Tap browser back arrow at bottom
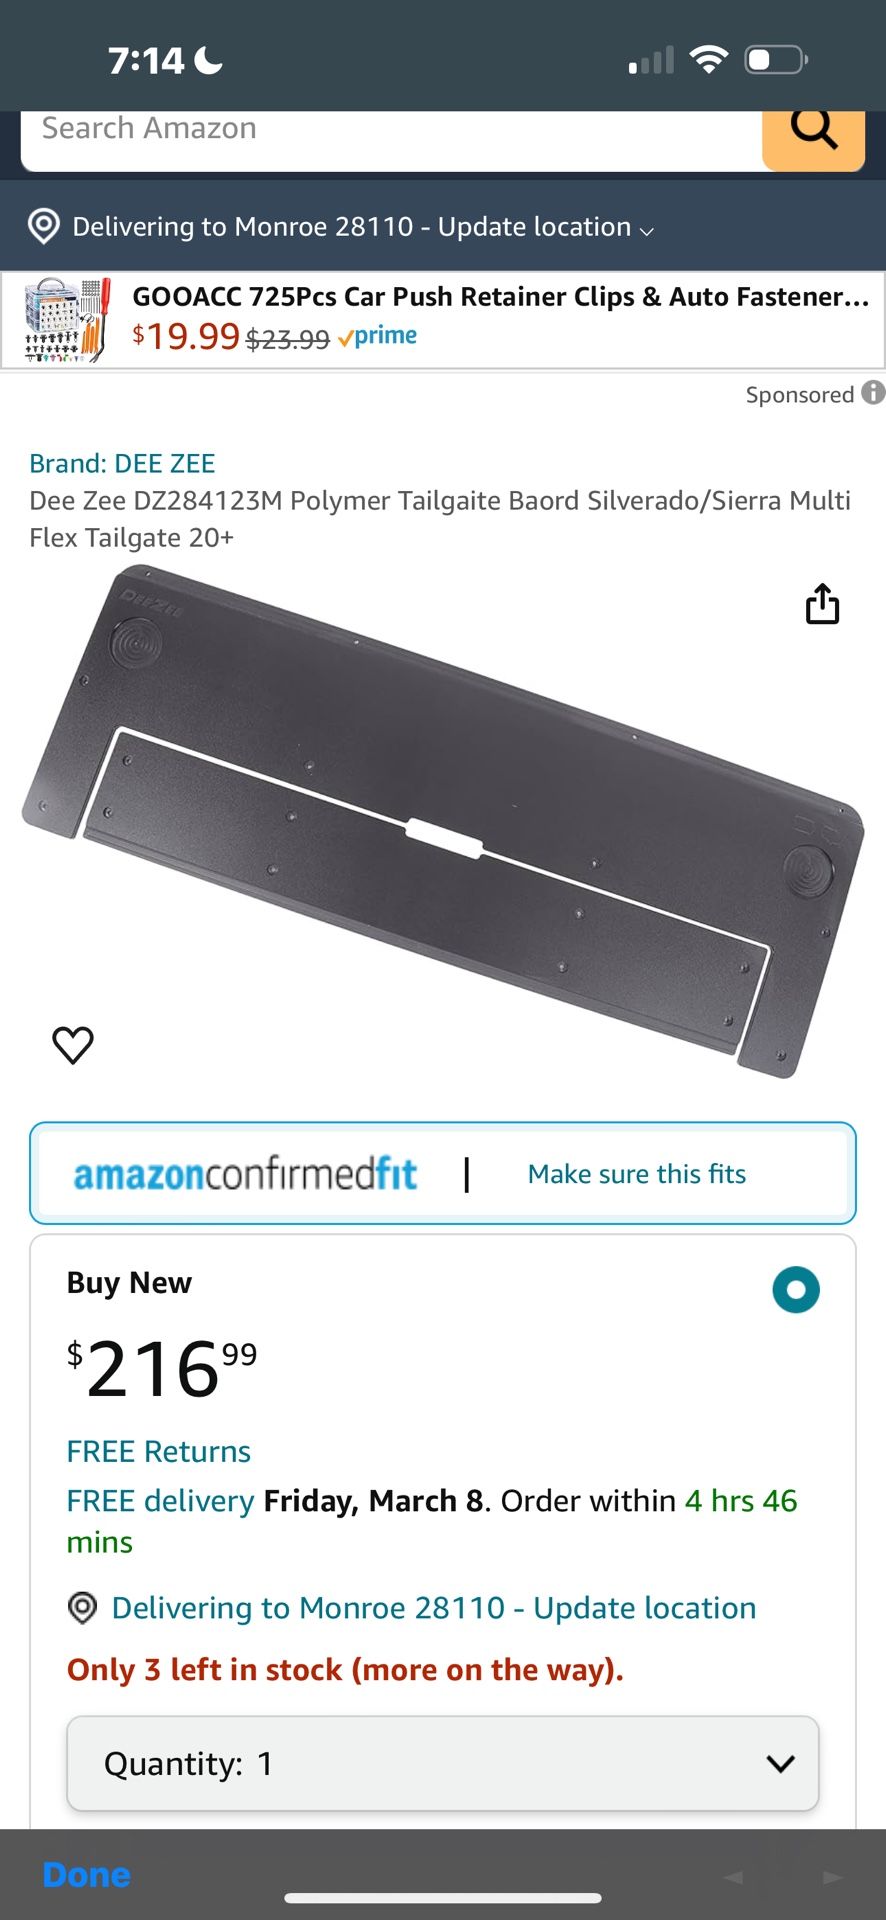This screenshot has width=886, height=1920. tap(734, 1878)
